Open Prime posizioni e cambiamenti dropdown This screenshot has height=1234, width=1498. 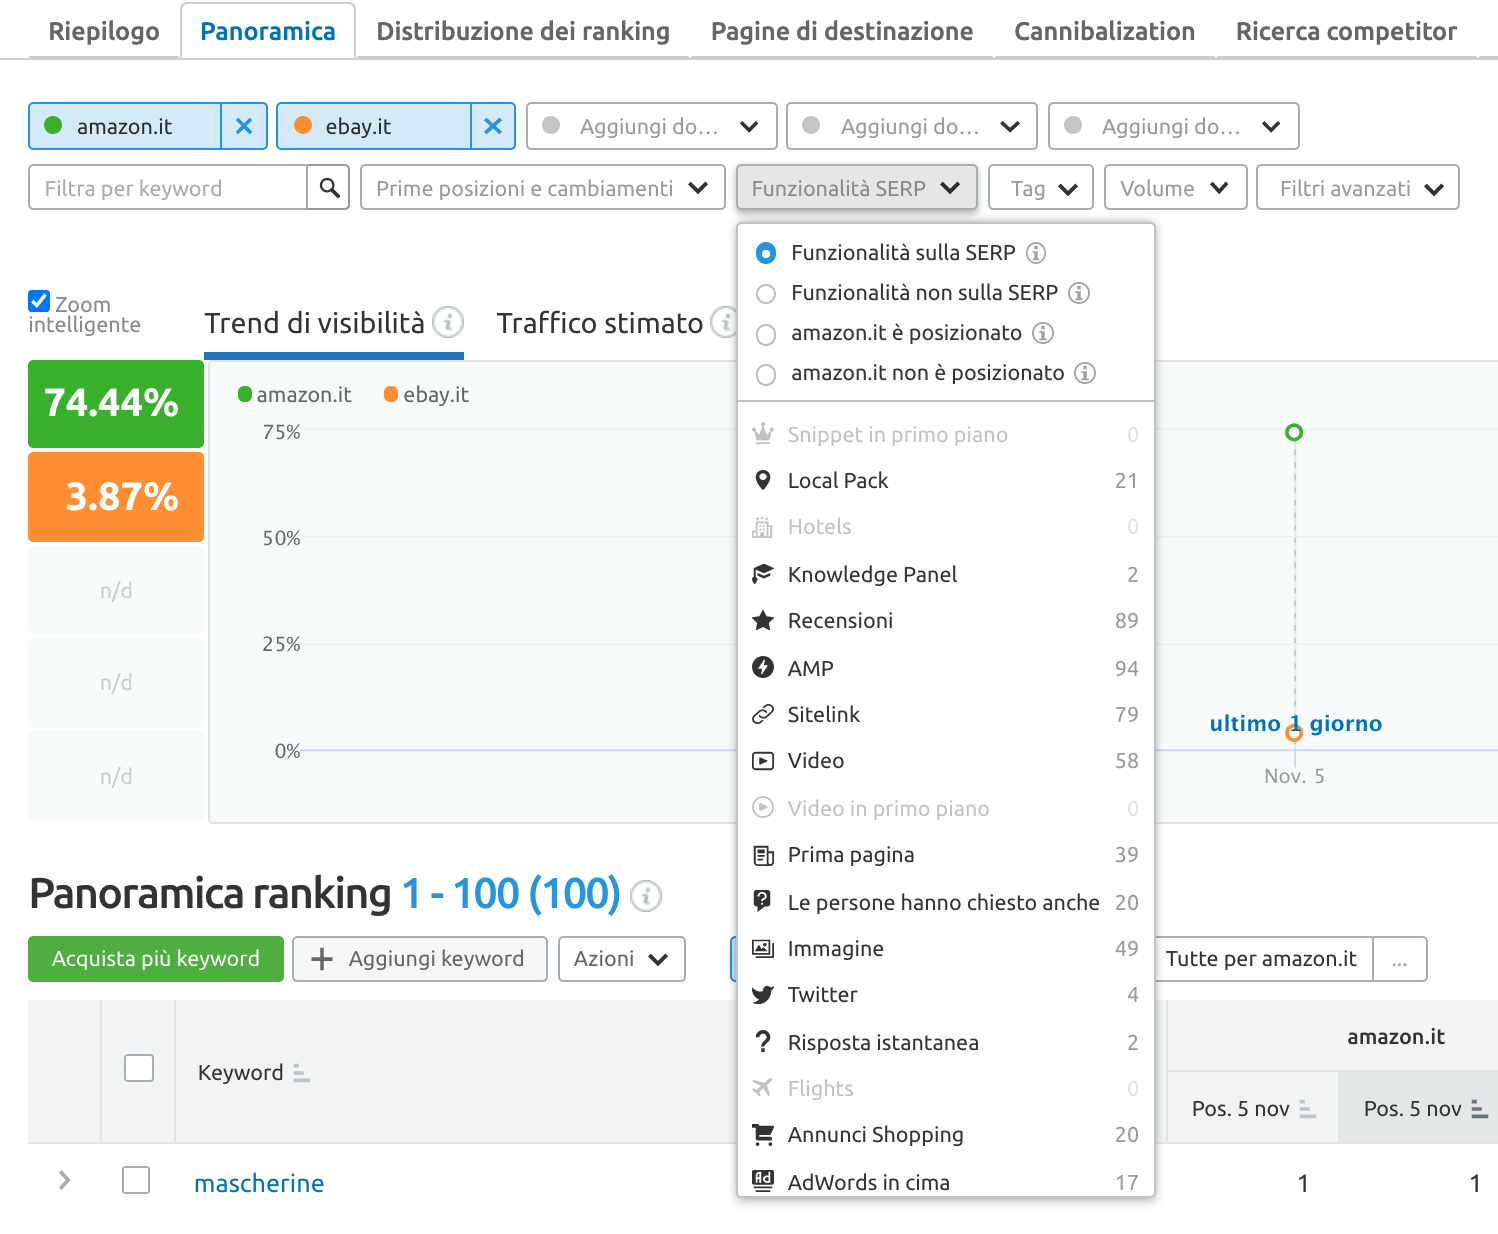click(x=542, y=188)
